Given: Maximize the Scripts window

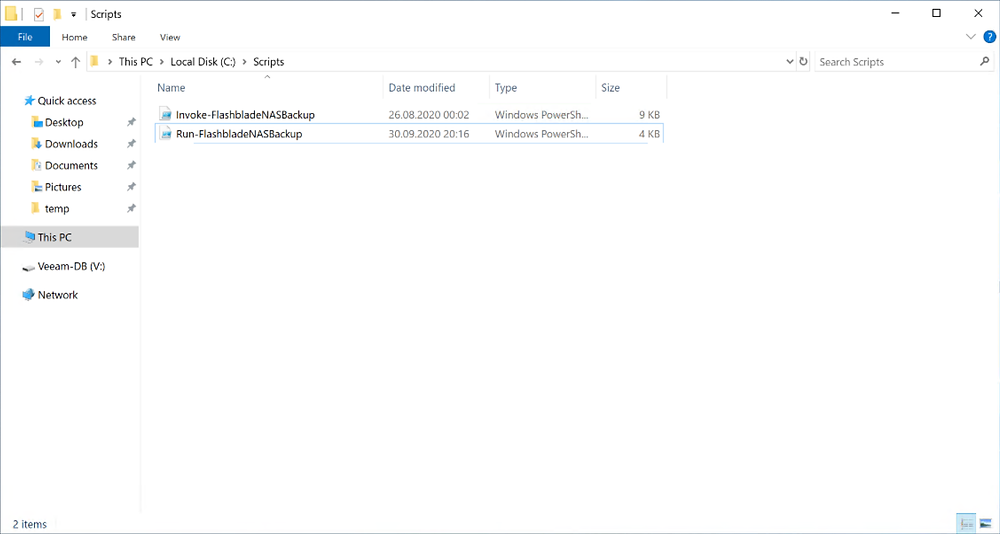Looking at the screenshot, I should 936,13.
